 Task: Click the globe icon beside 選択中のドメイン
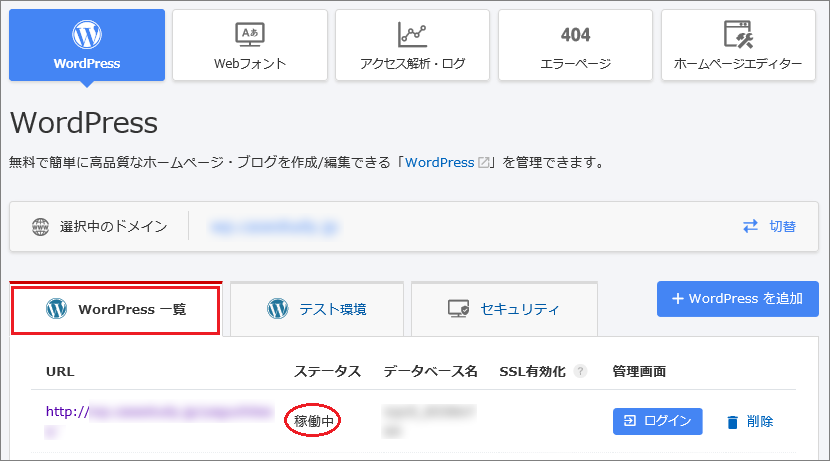click(x=40, y=227)
